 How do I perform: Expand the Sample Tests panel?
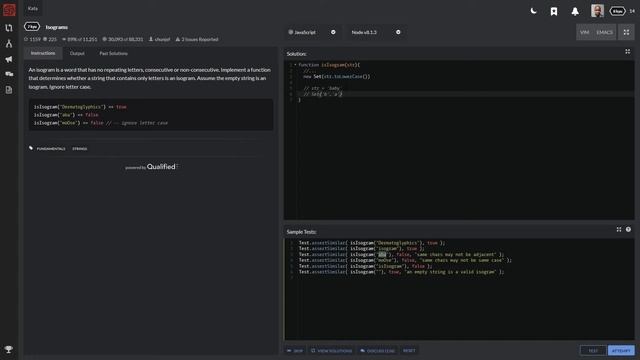click(x=619, y=229)
